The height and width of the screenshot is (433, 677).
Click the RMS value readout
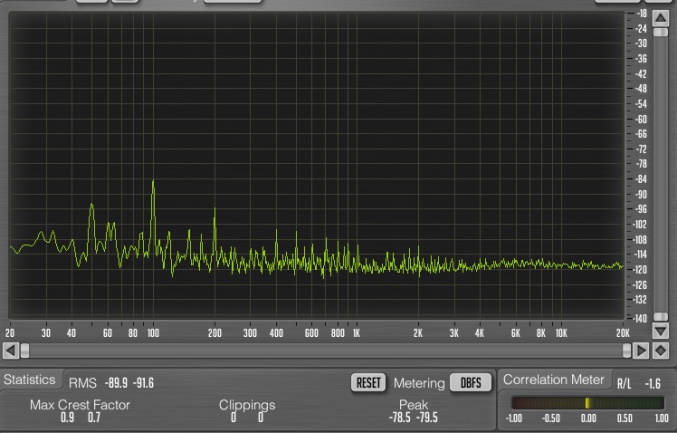[x=129, y=383]
